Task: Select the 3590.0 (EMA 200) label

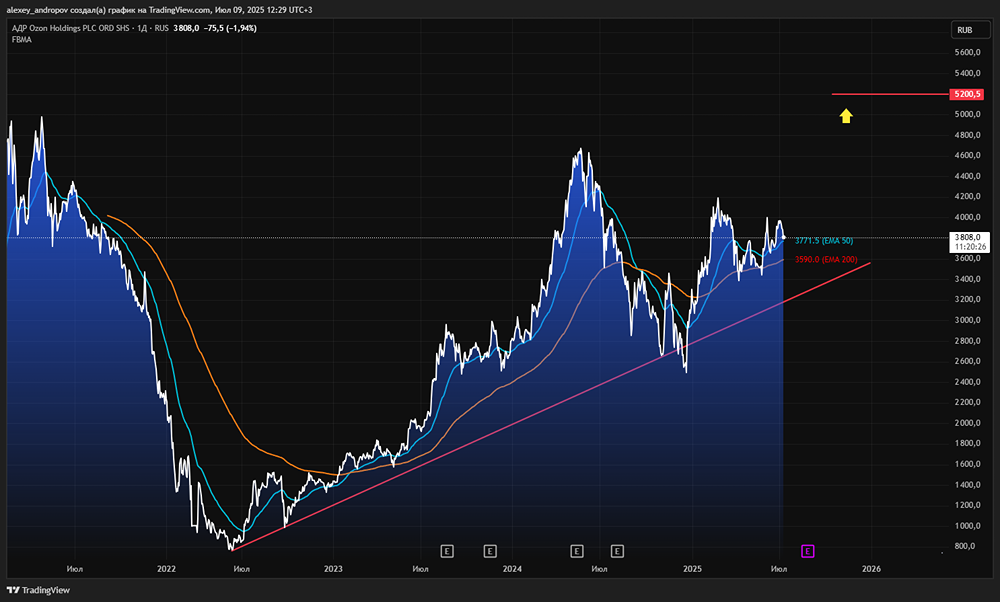Action: 826,260
